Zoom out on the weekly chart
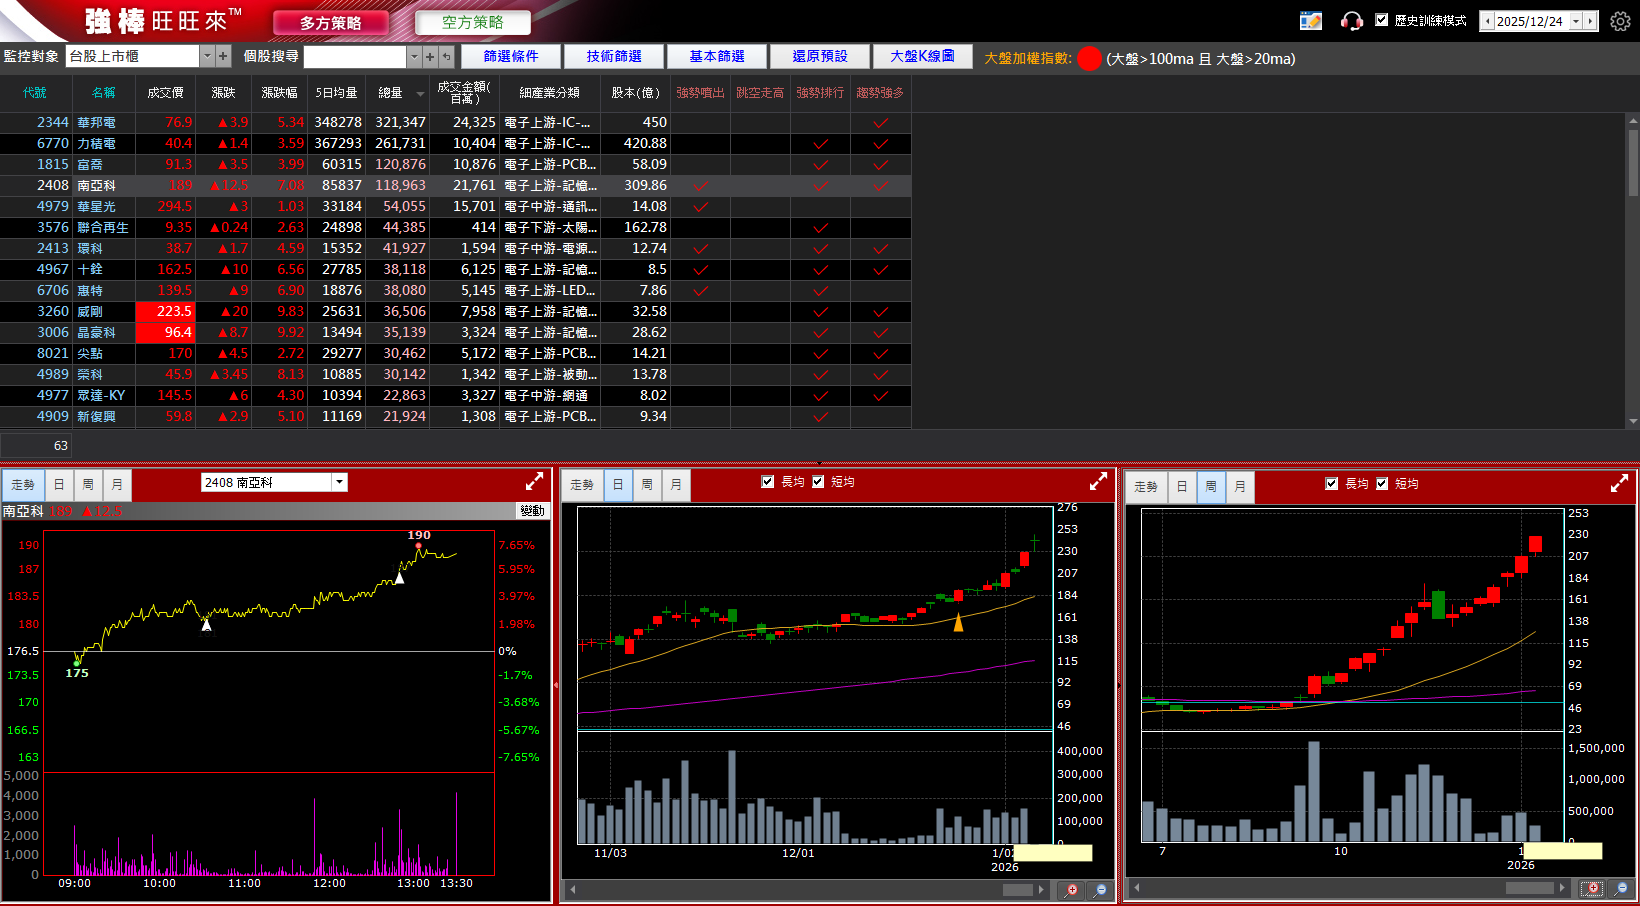 [x=1621, y=888]
